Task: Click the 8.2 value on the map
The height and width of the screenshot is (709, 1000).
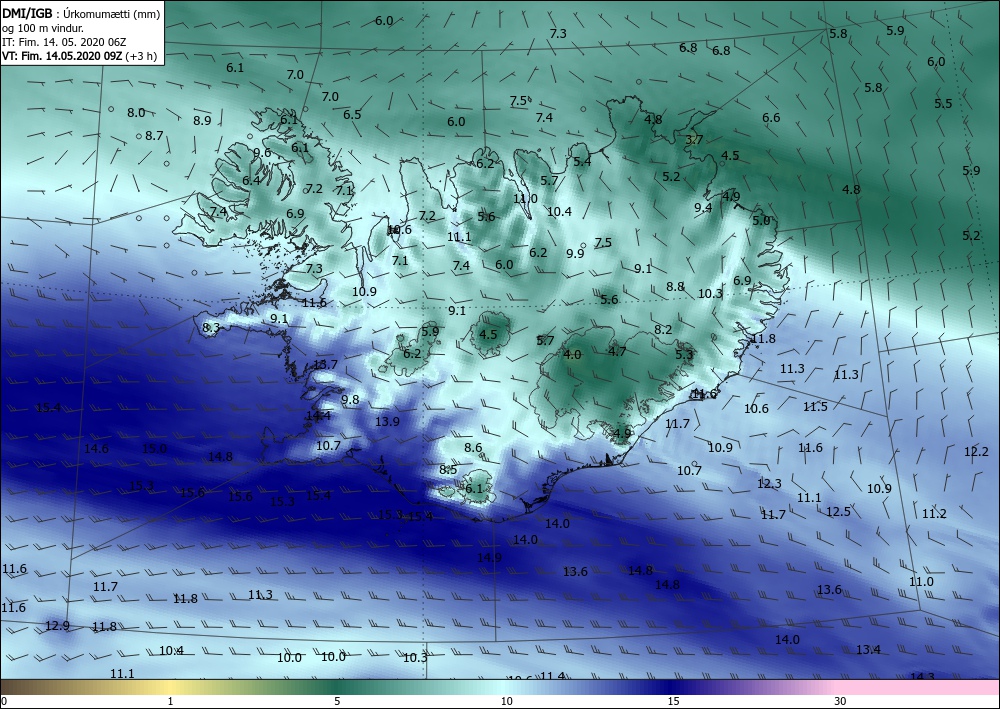Action: point(663,330)
